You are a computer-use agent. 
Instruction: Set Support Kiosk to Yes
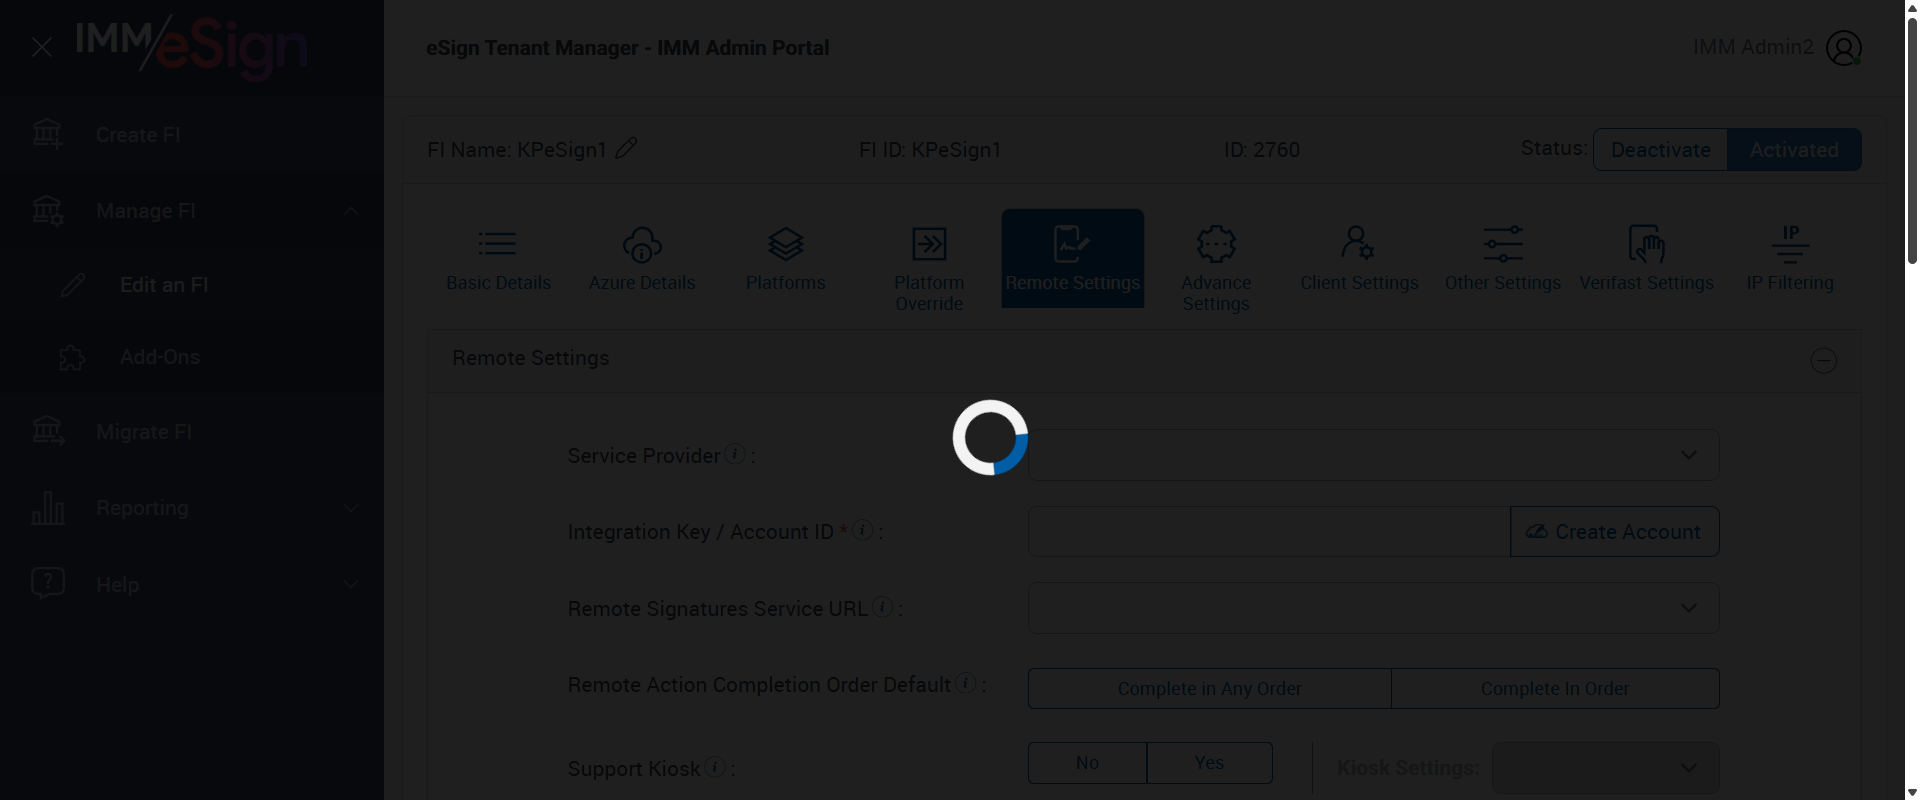point(1209,763)
